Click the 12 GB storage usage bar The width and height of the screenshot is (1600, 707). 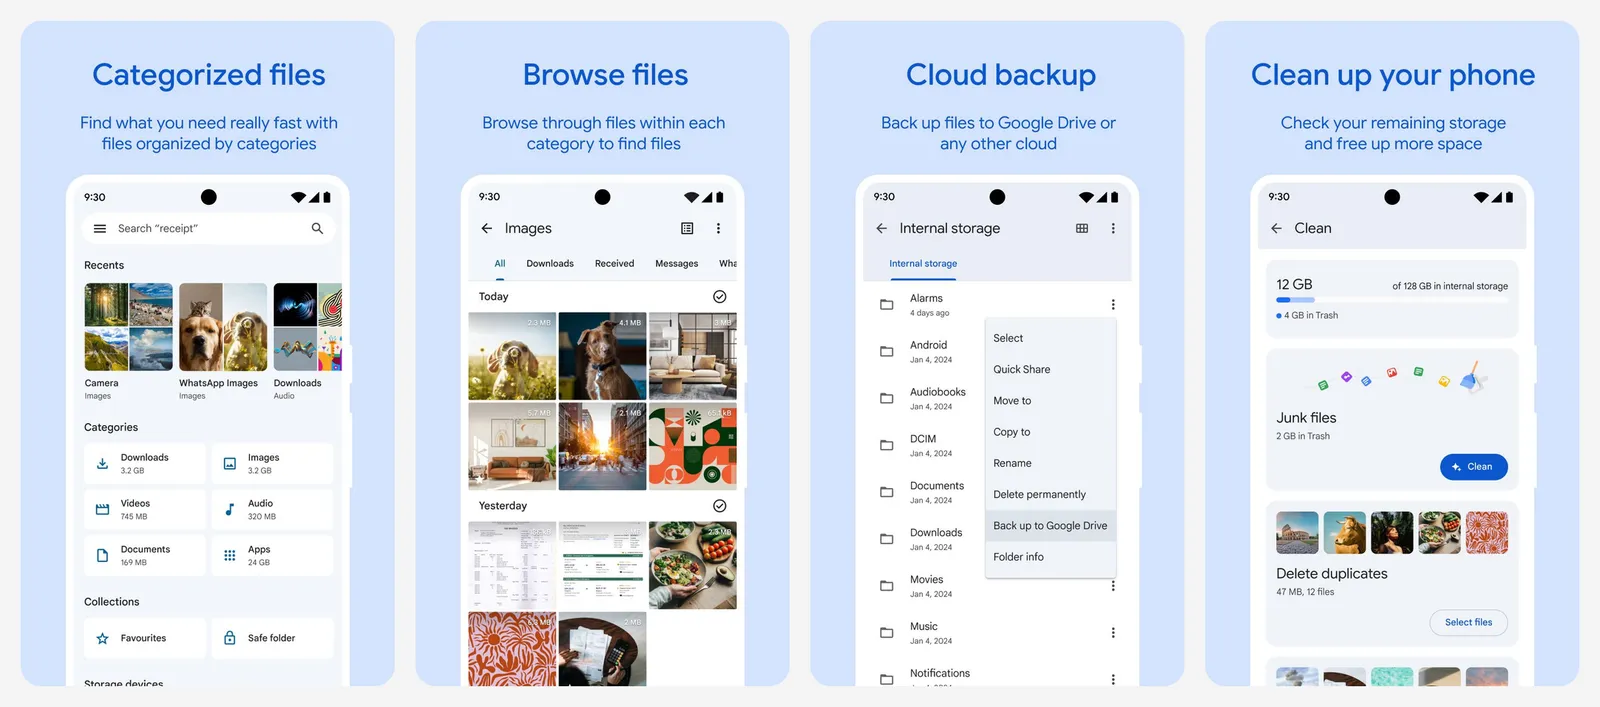click(1392, 299)
